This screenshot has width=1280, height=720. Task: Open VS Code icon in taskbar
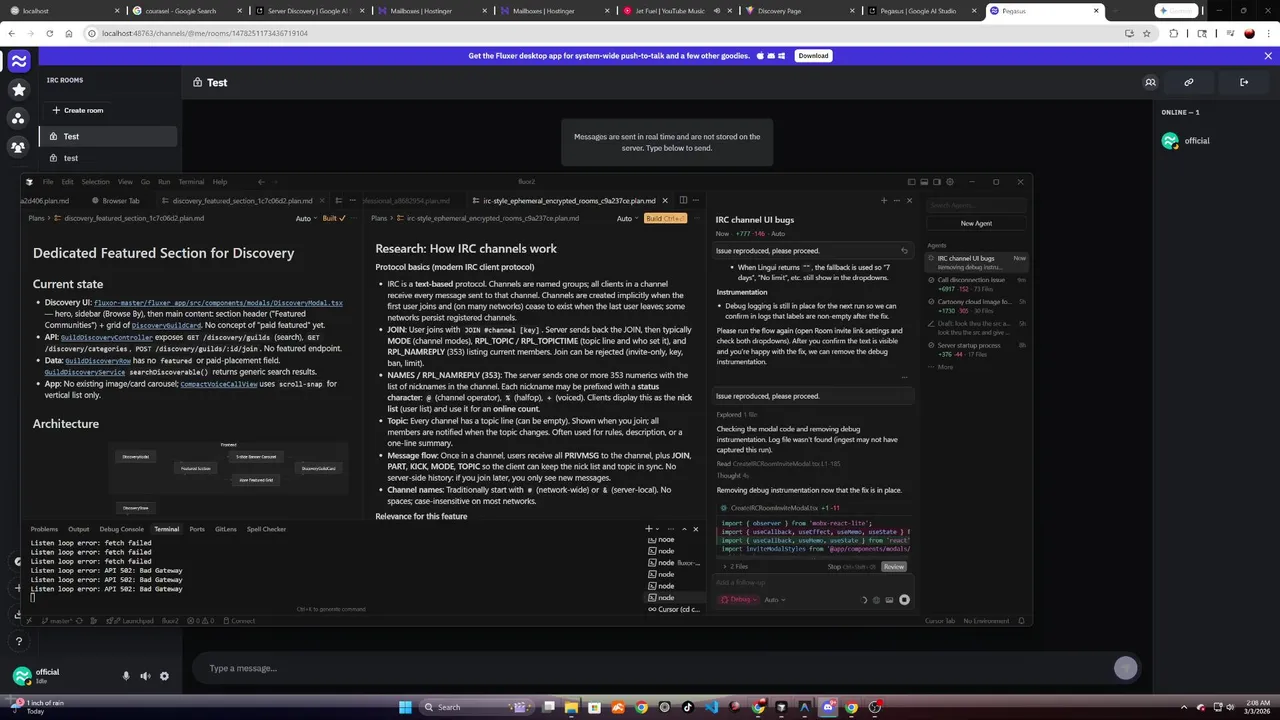pyautogui.click(x=711, y=707)
